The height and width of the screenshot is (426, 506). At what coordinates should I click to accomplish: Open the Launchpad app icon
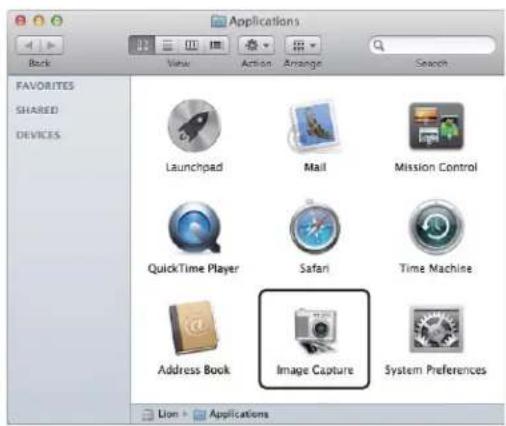[x=194, y=126]
